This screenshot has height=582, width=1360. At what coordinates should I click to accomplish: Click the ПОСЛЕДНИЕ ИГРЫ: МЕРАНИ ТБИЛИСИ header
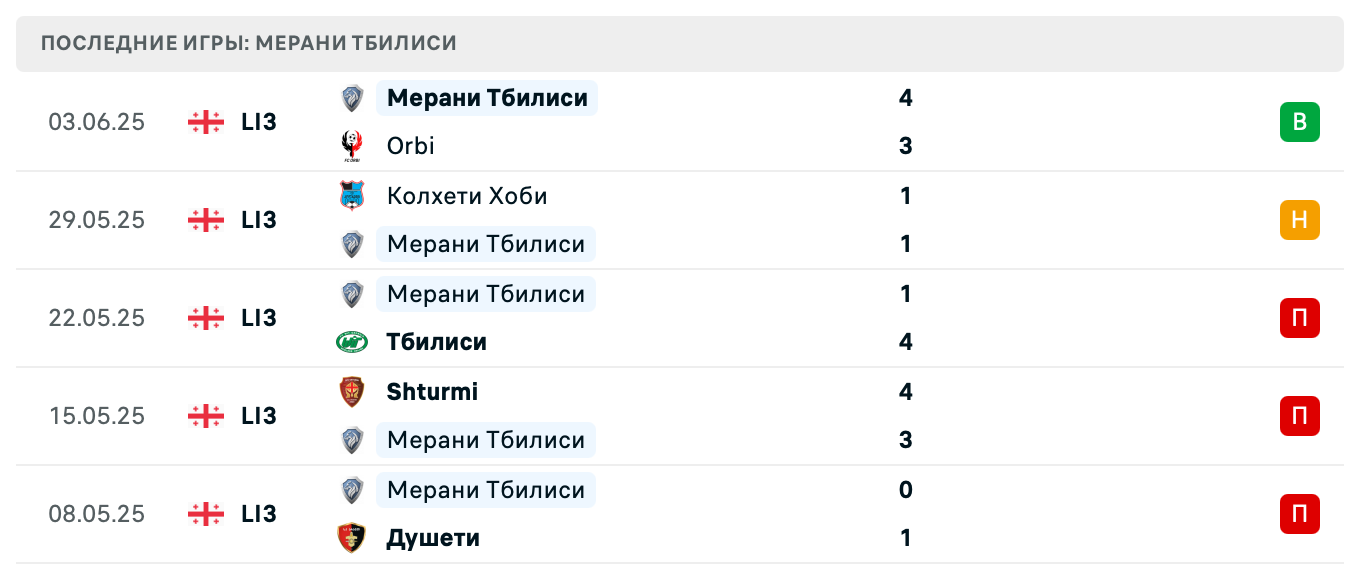(246, 43)
